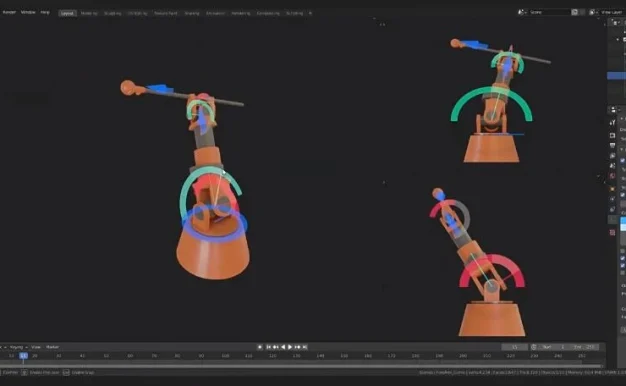
Task: Jump to the previous keyframe
Action: (x=275, y=347)
